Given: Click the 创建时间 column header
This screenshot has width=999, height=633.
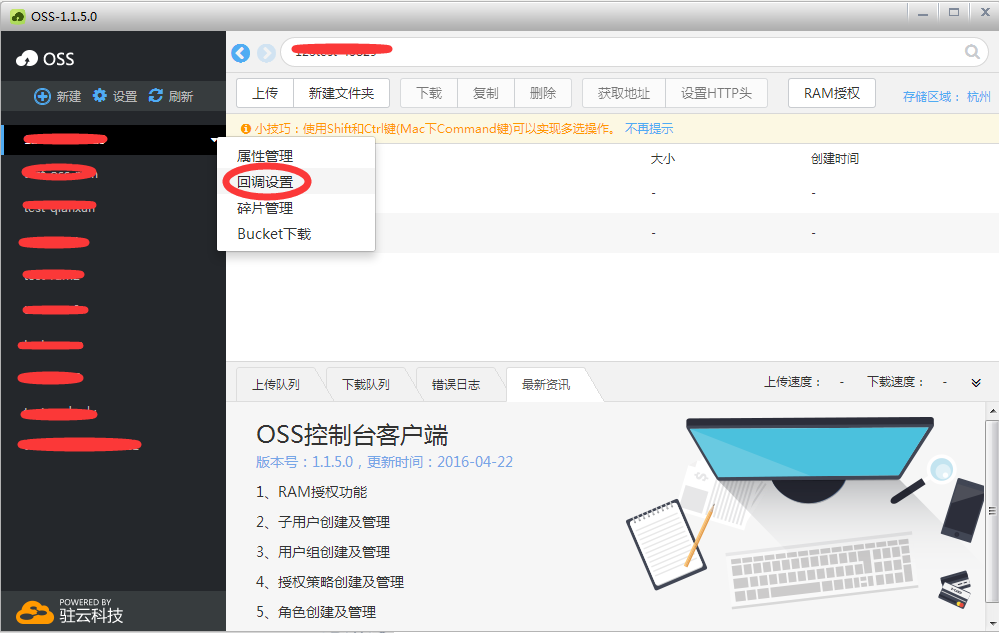Looking at the screenshot, I should coord(835,159).
